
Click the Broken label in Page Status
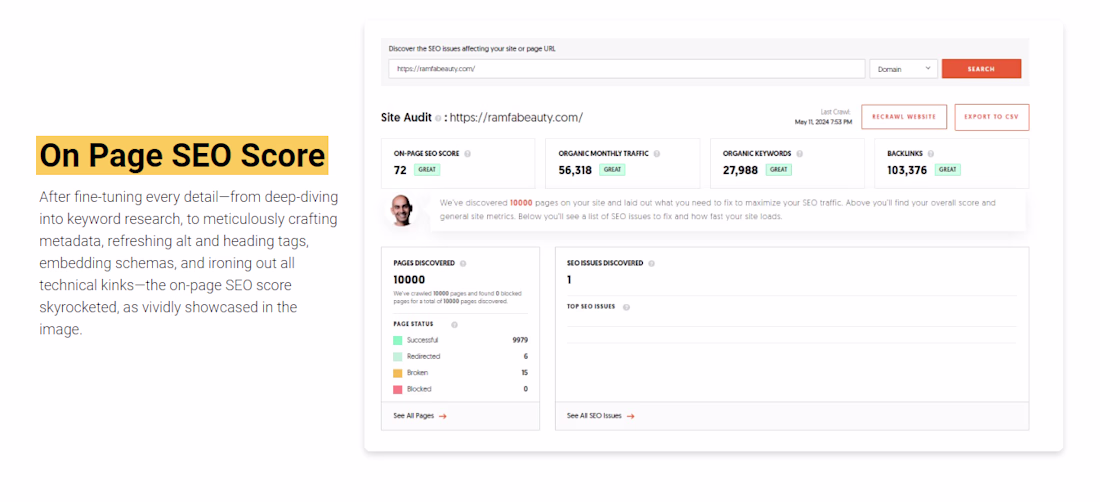click(417, 372)
